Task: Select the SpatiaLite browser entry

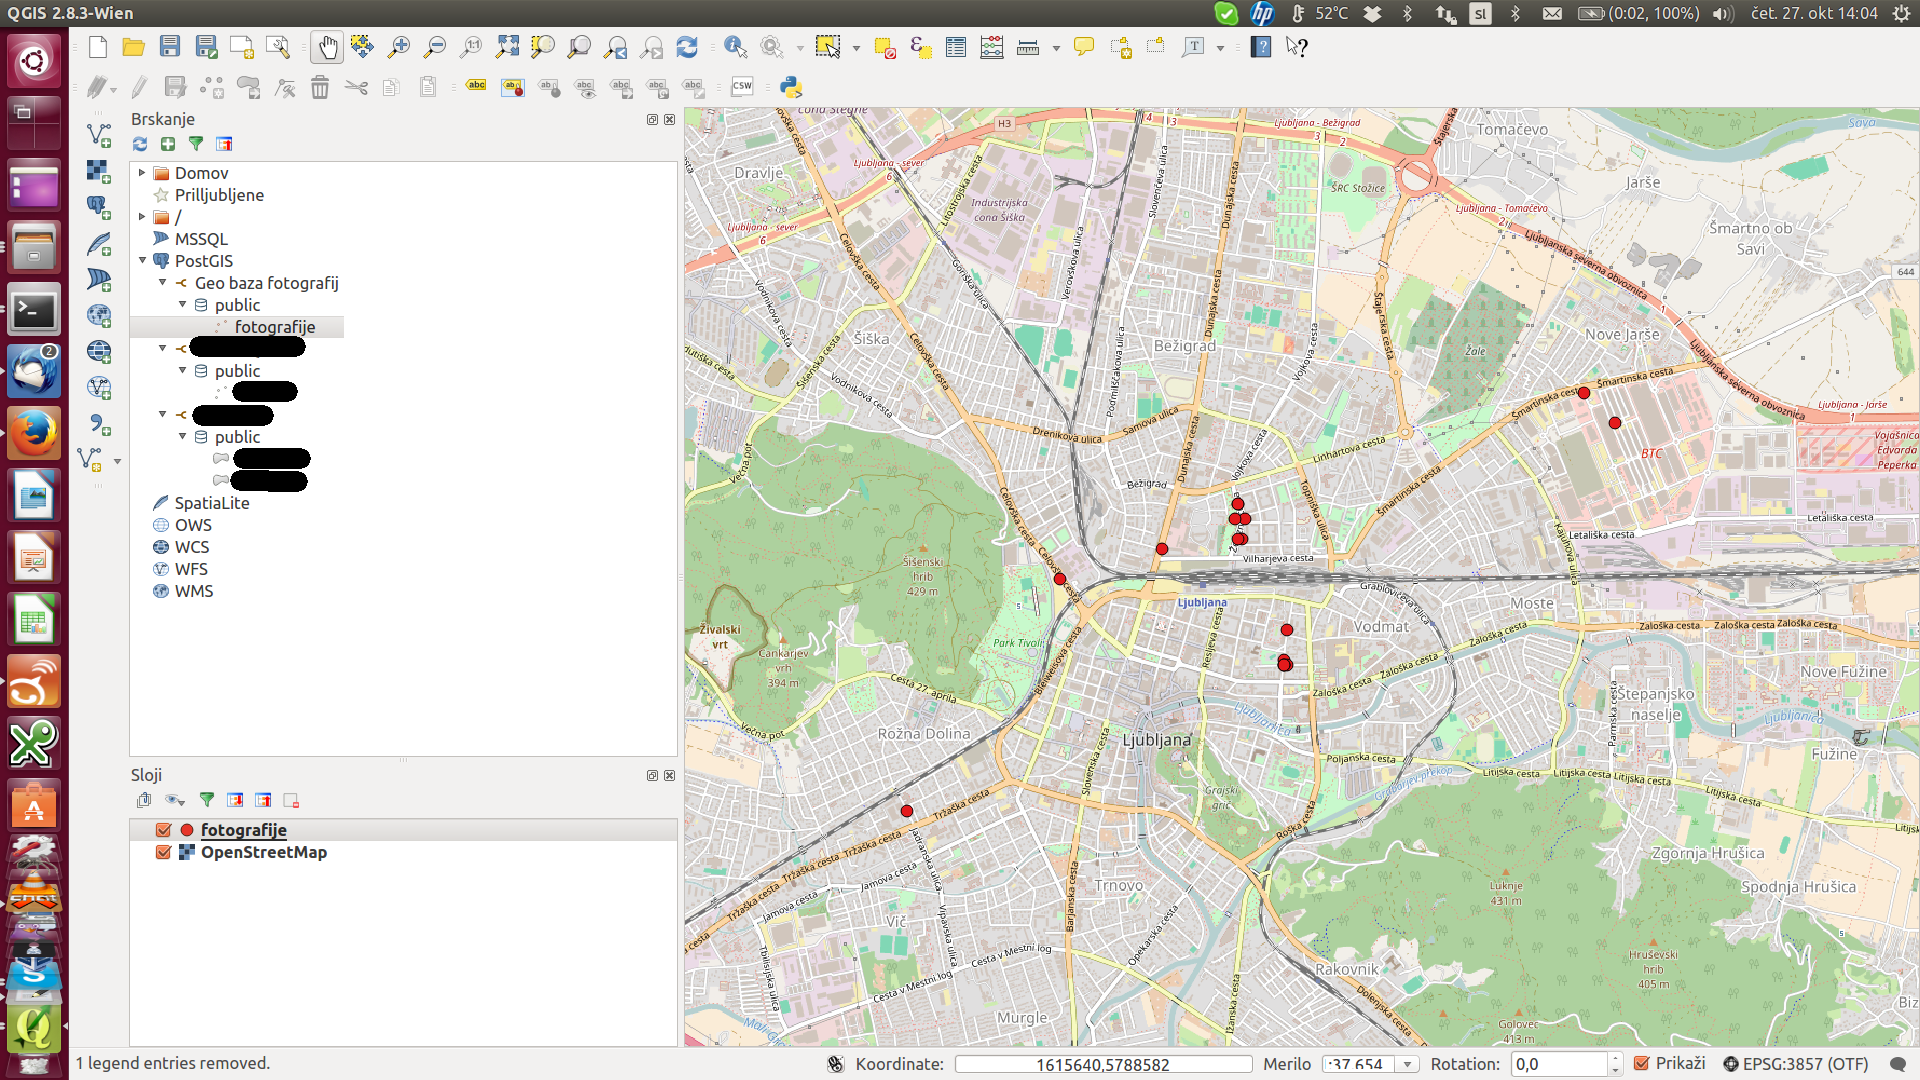Action: pos(212,503)
